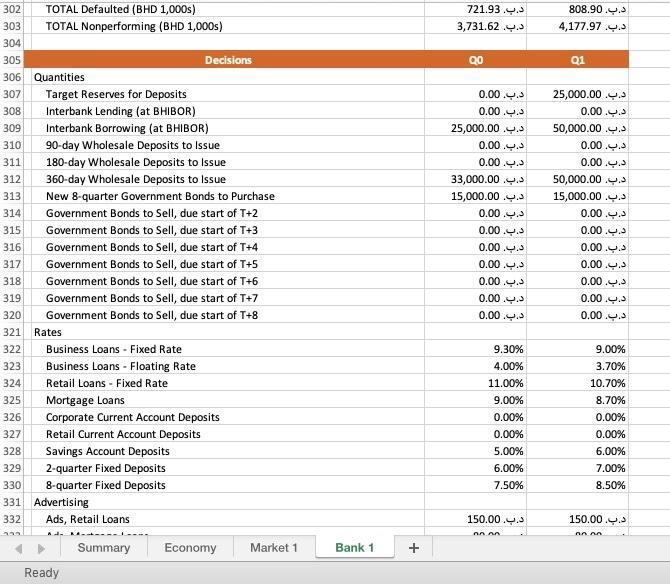Switch to the Economy sheet tab

[190, 548]
